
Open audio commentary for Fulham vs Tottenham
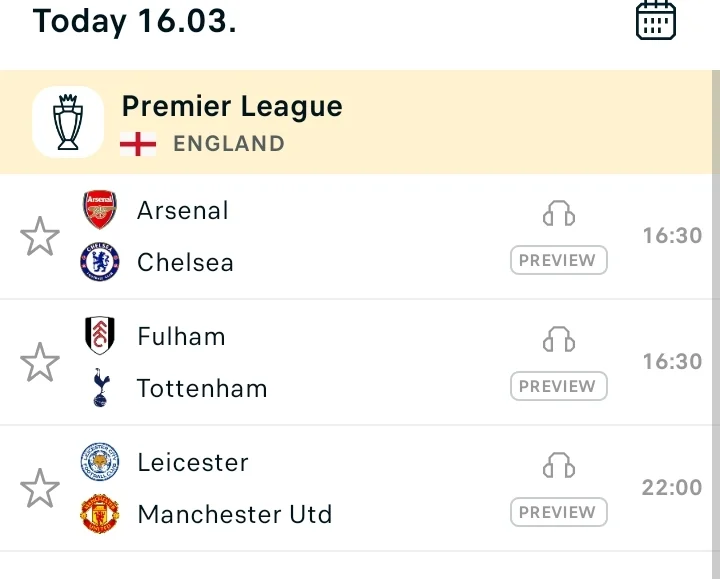tap(559, 339)
